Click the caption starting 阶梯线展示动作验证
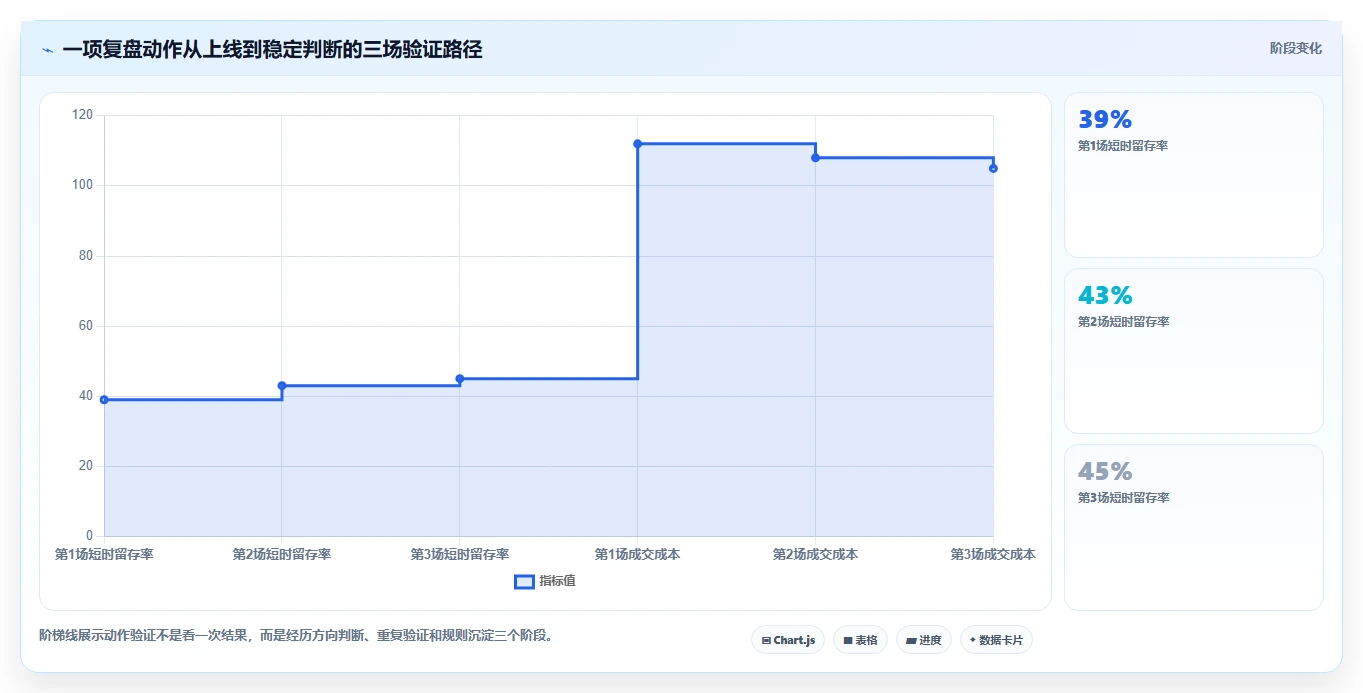This screenshot has width=1363, height=693. point(296,635)
